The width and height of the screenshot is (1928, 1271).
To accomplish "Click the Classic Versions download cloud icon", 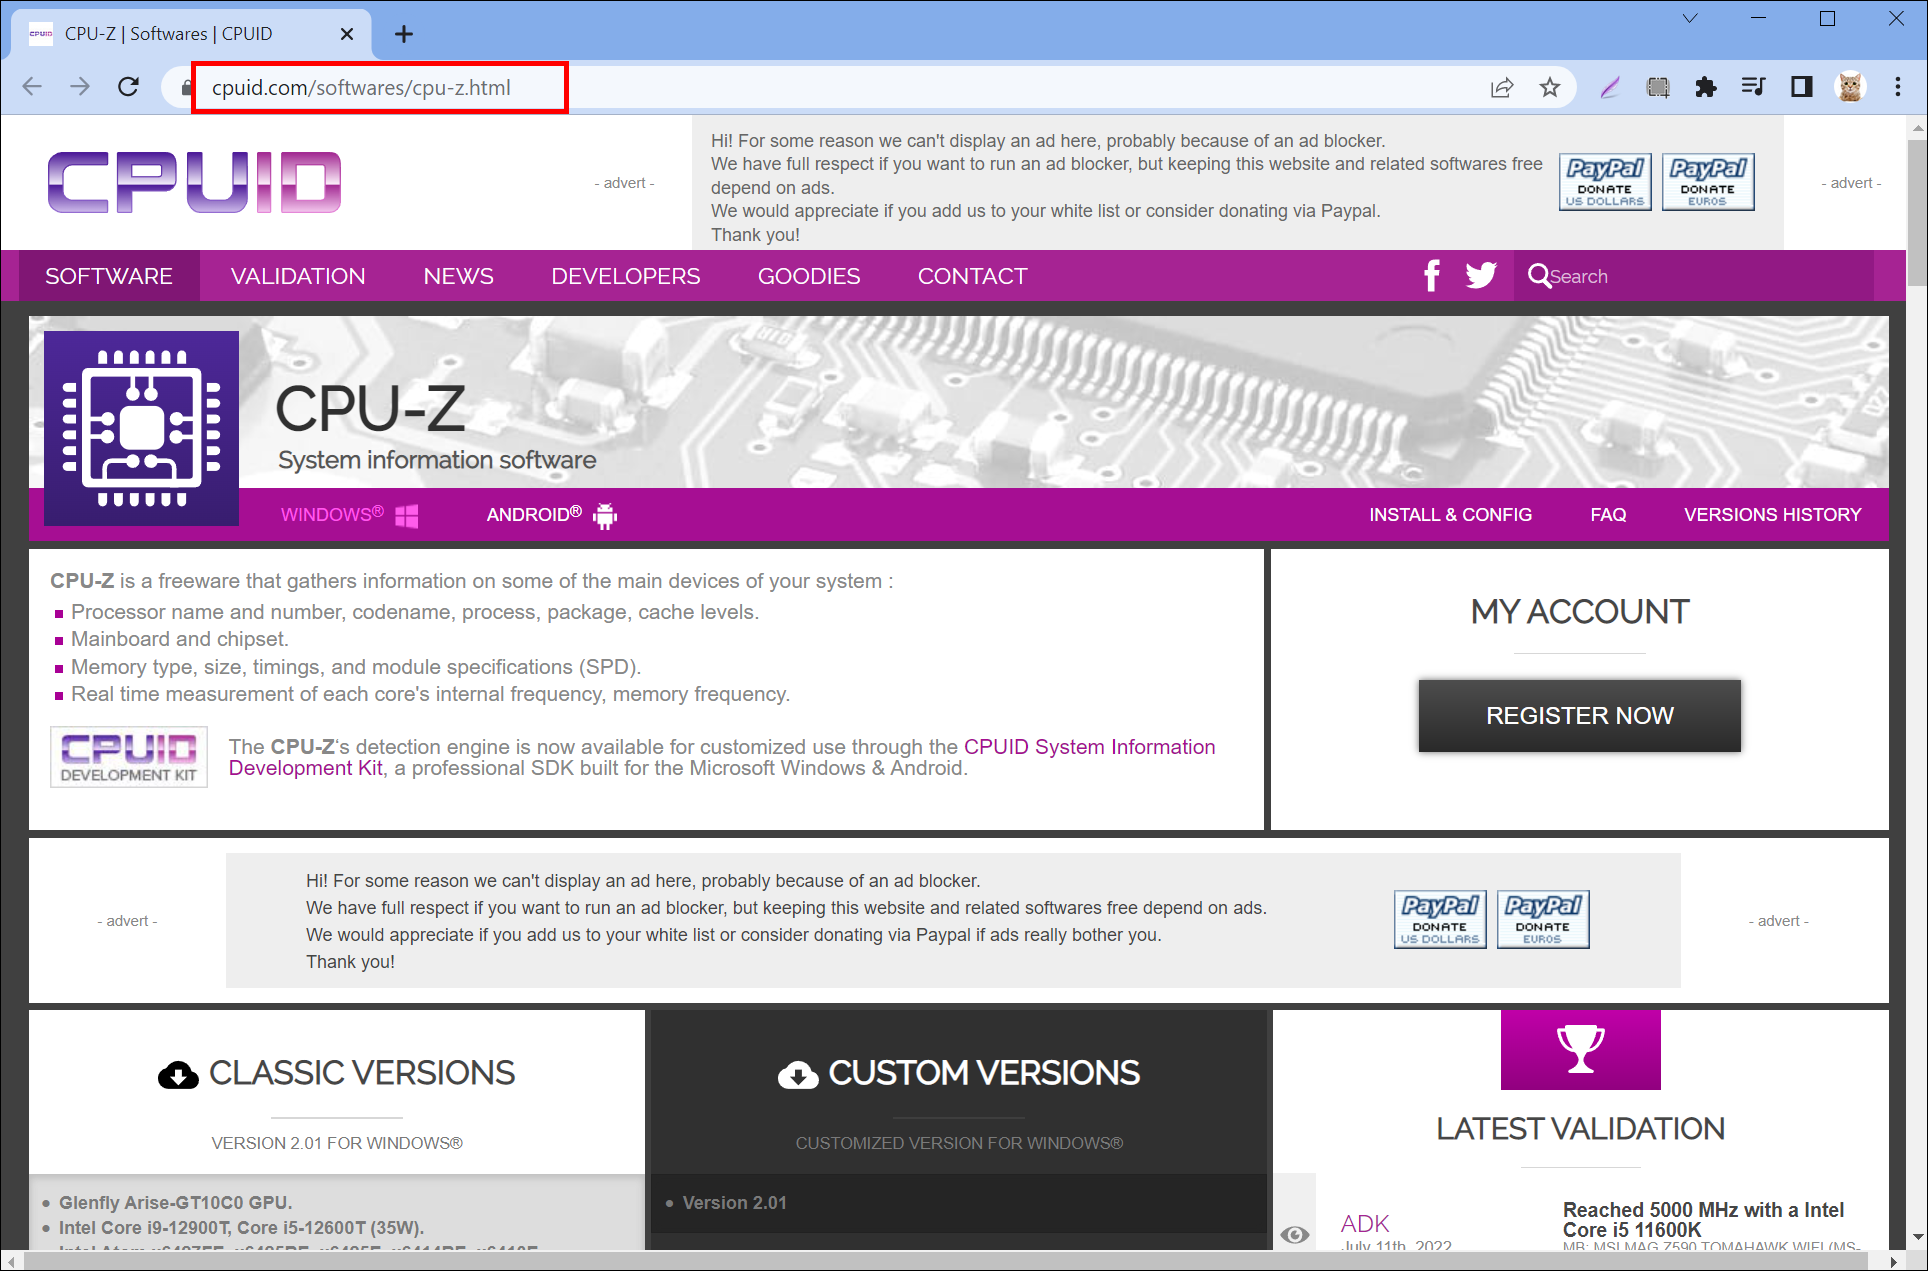I will point(178,1075).
